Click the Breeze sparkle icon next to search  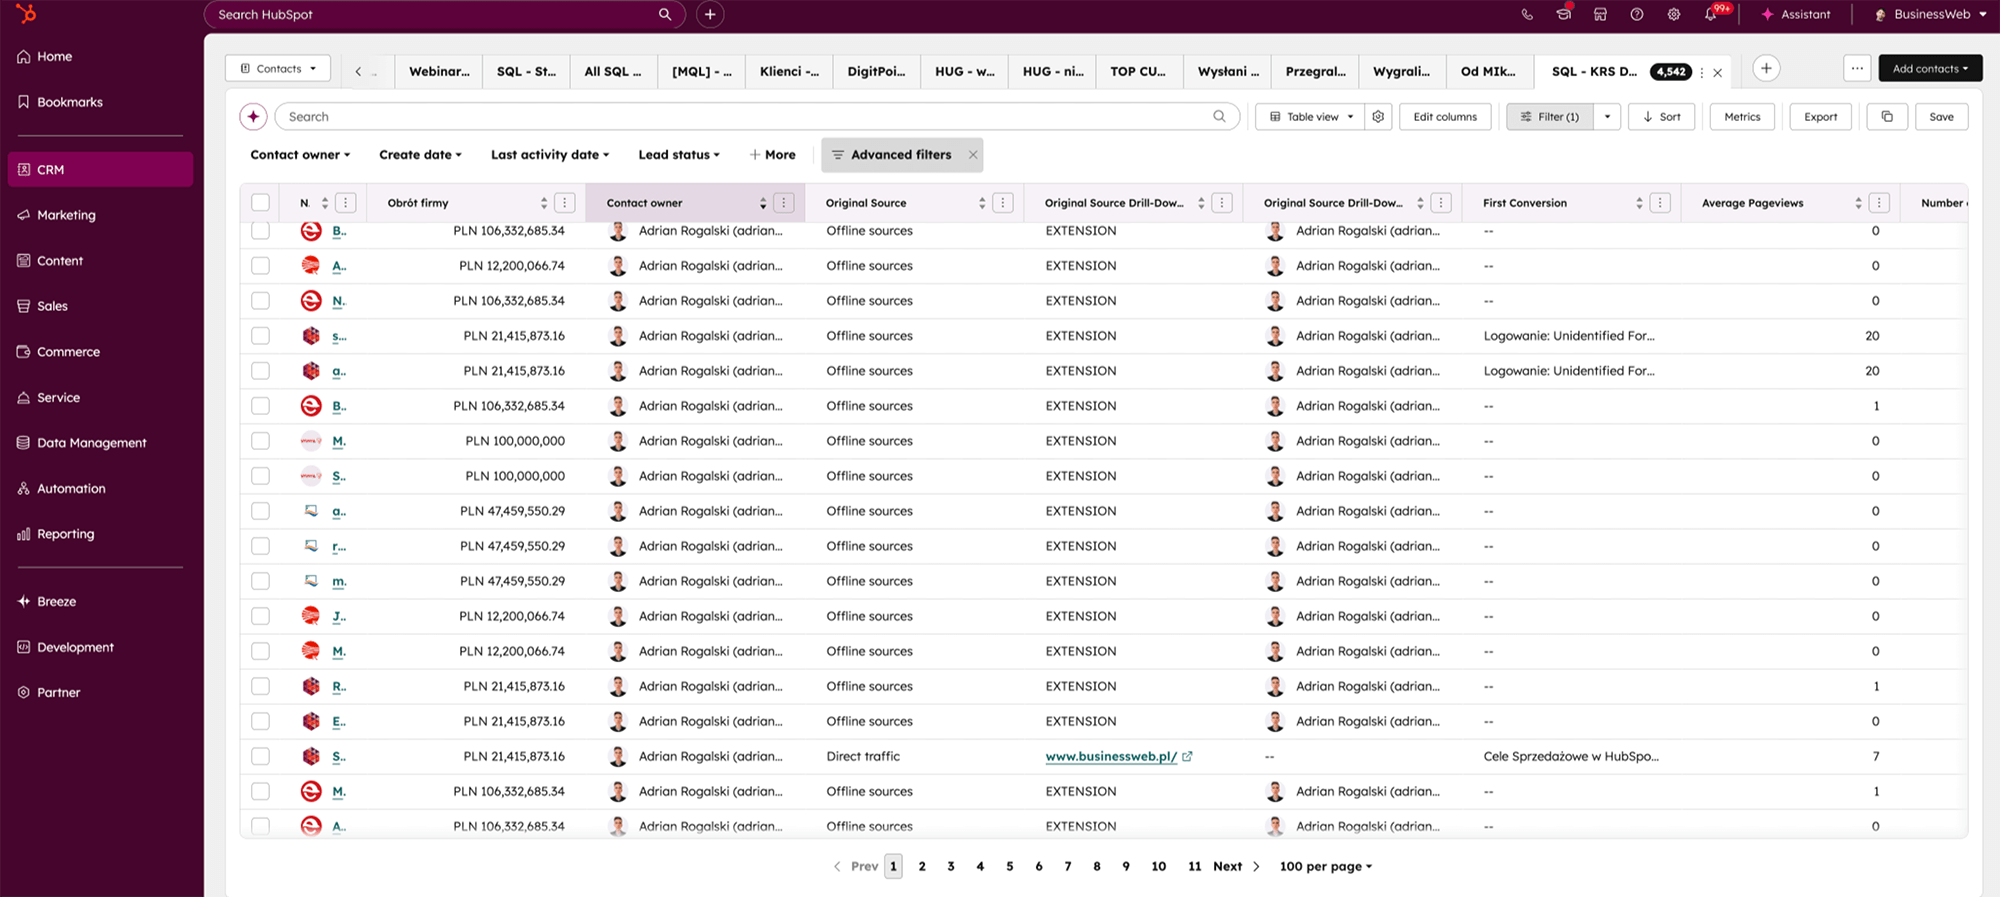(x=253, y=117)
